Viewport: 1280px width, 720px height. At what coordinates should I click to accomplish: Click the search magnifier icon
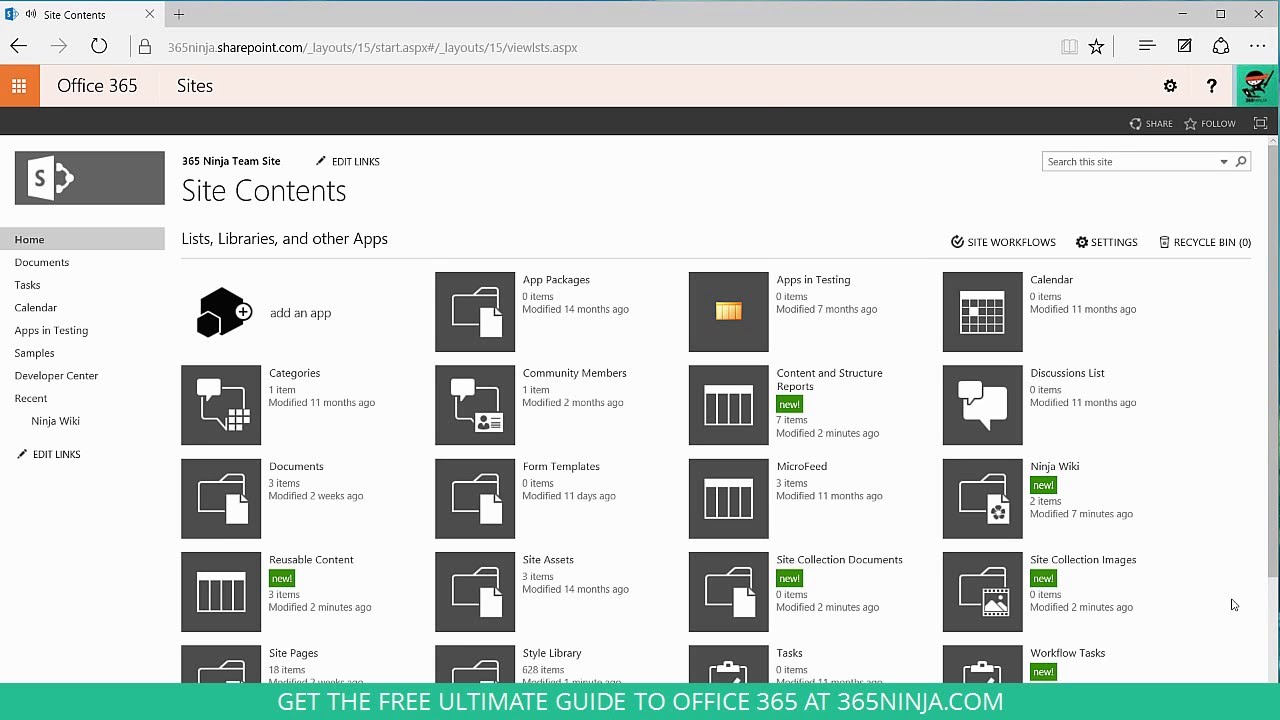1241,161
